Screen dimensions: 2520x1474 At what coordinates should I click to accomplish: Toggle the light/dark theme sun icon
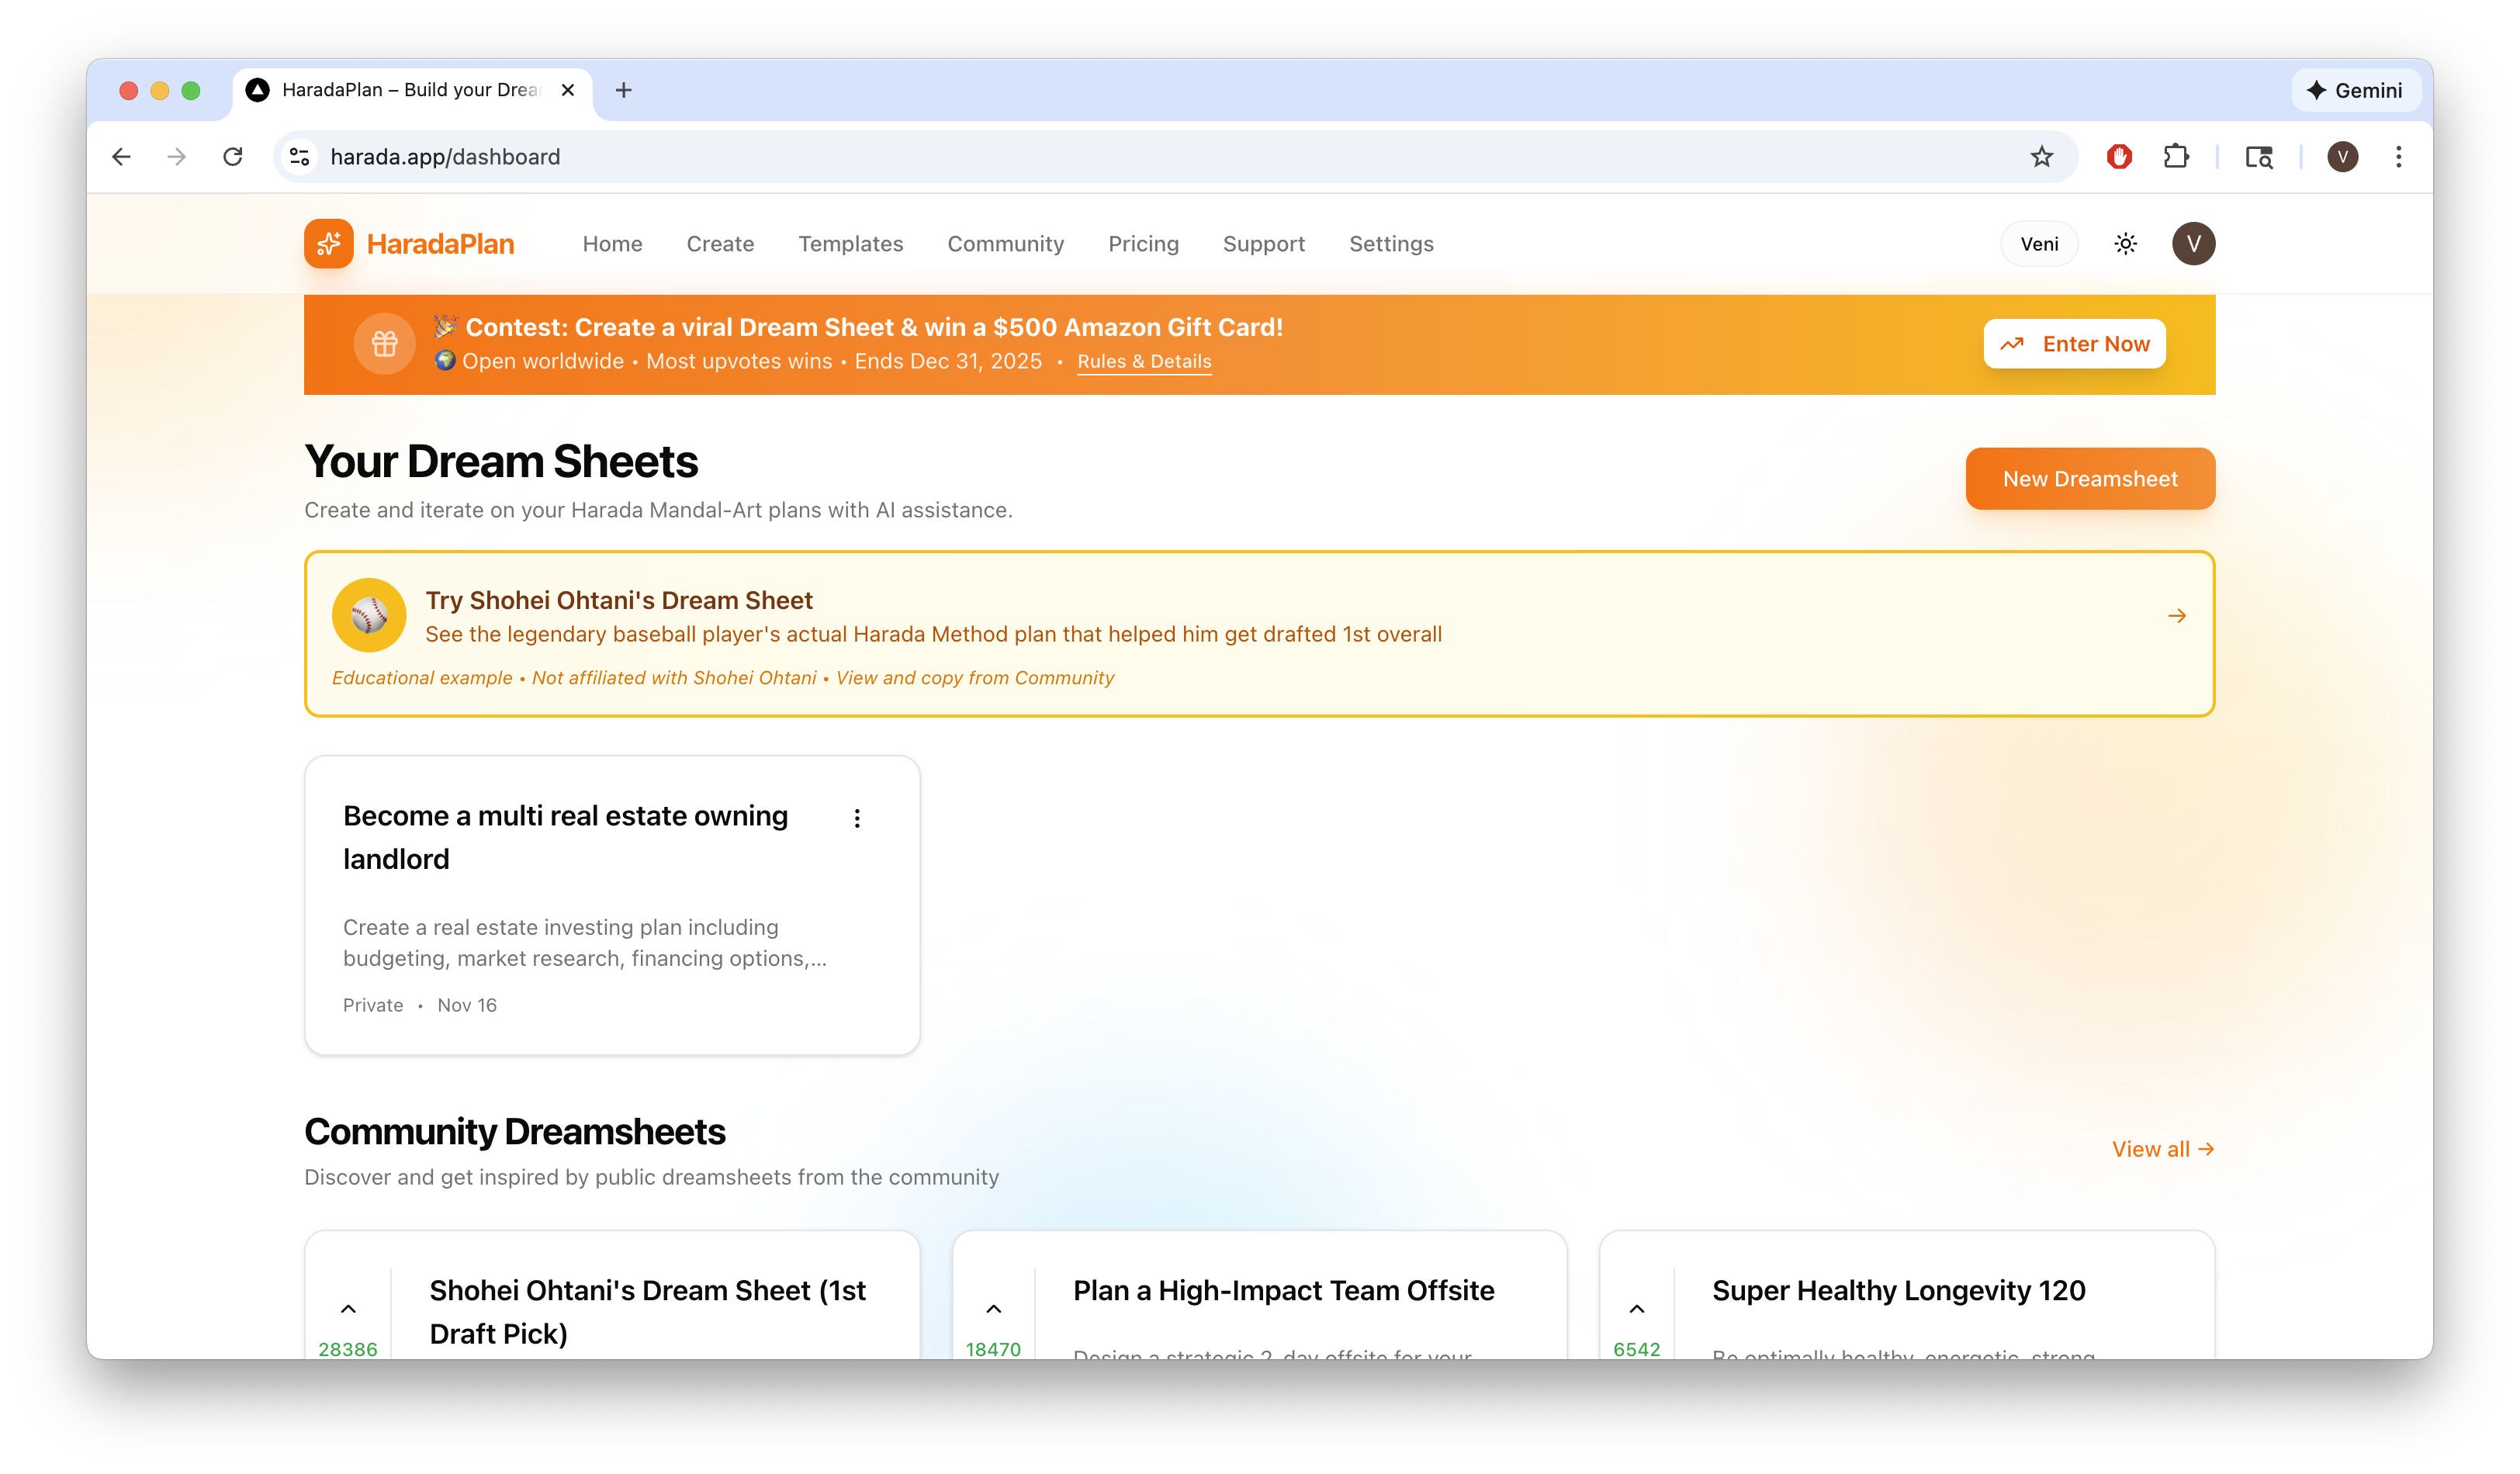2125,244
